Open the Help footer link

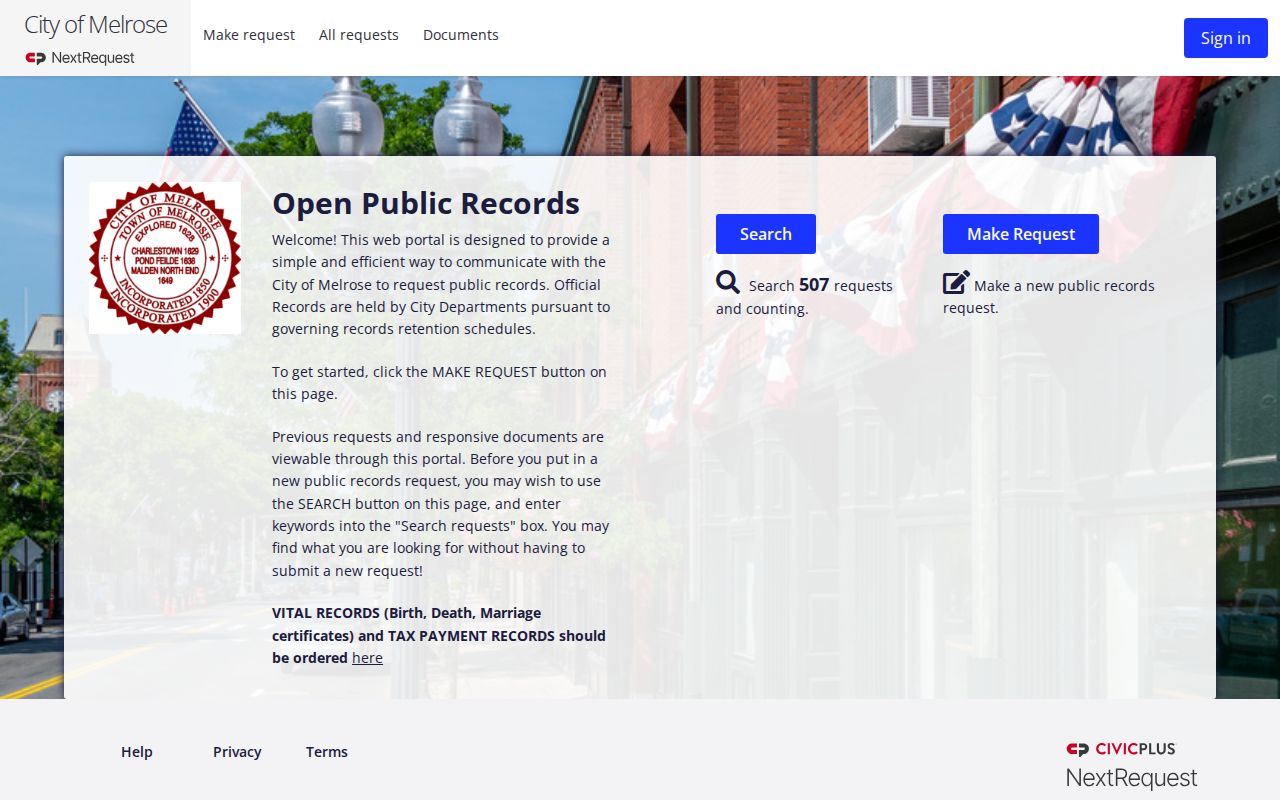pos(137,752)
